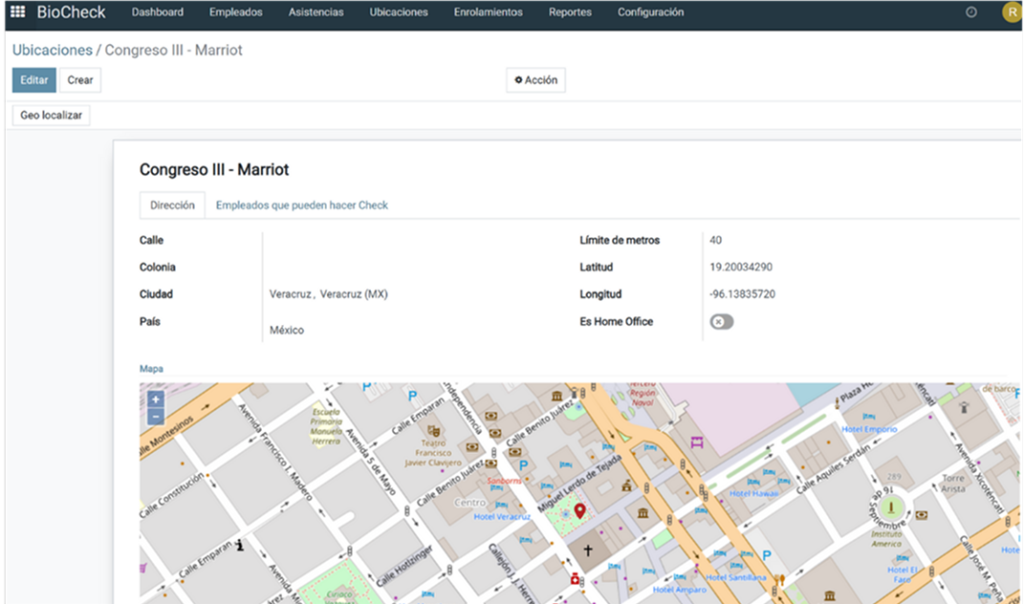
Task: Open the Reportes menu
Action: pos(570,13)
